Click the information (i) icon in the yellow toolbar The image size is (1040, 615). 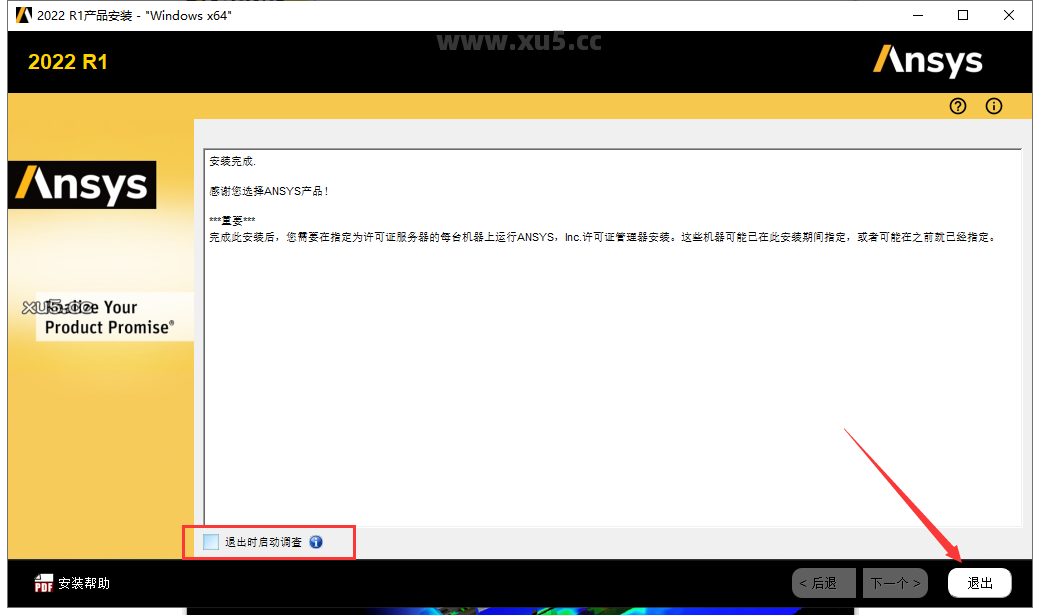pos(993,106)
